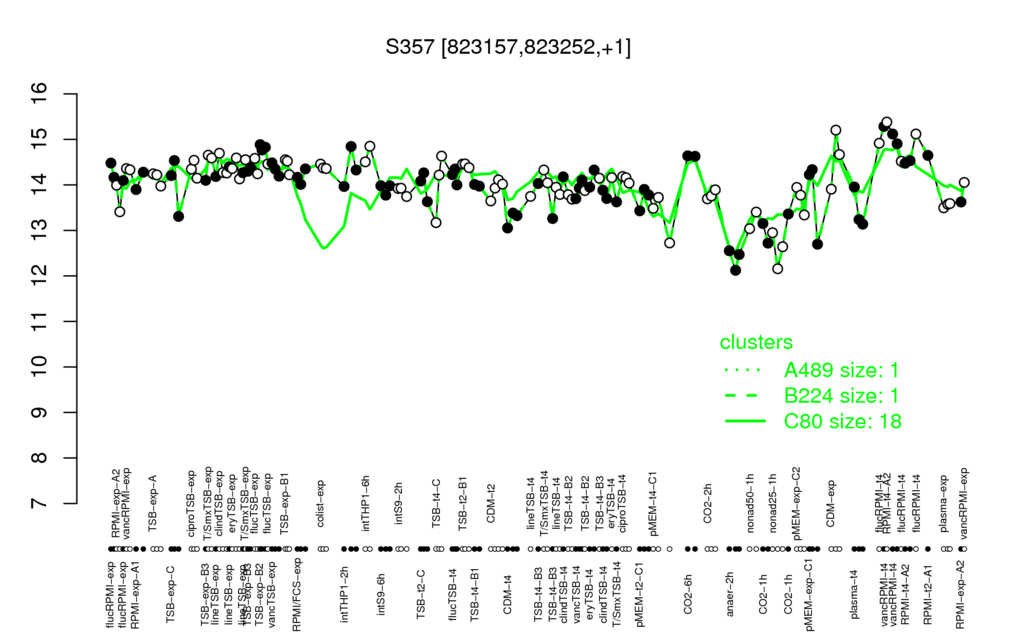Select legend entry 'A489 size: 1'

click(841, 370)
